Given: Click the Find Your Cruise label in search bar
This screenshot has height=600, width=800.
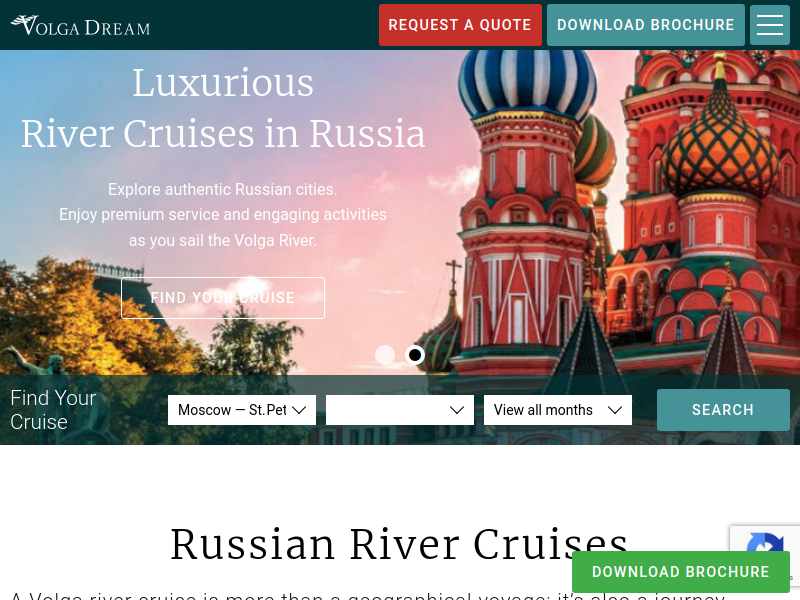Looking at the screenshot, I should coord(53,410).
